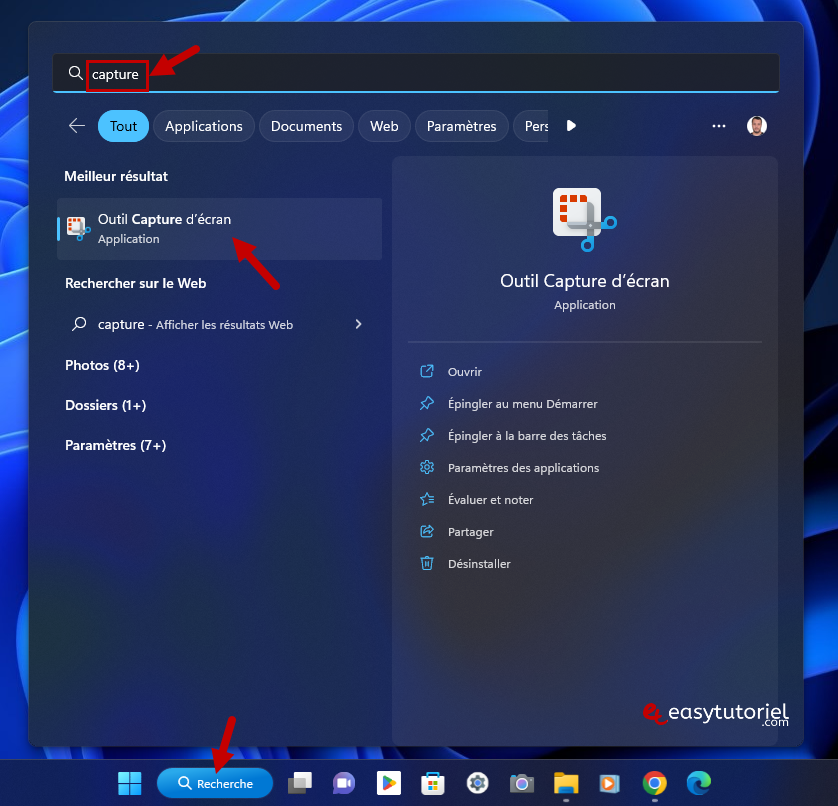Switch to the Documents filter tab
838x806 pixels.
point(306,126)
